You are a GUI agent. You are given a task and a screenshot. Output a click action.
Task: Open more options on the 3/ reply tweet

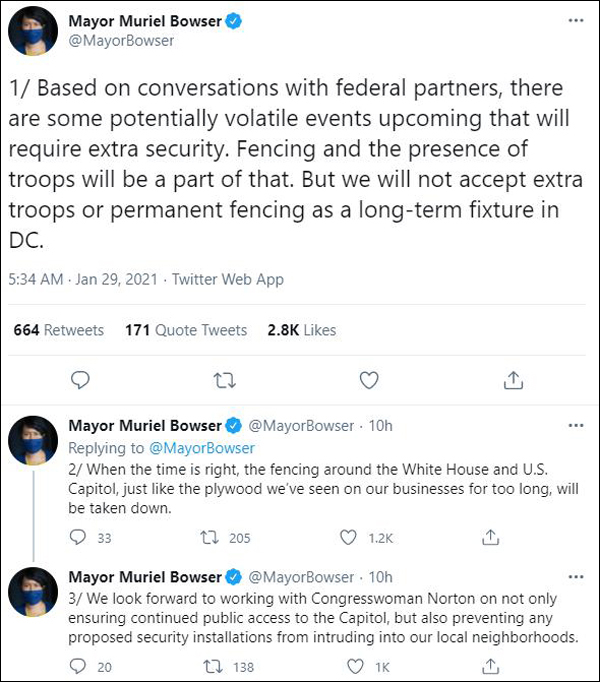click(575, 577)
